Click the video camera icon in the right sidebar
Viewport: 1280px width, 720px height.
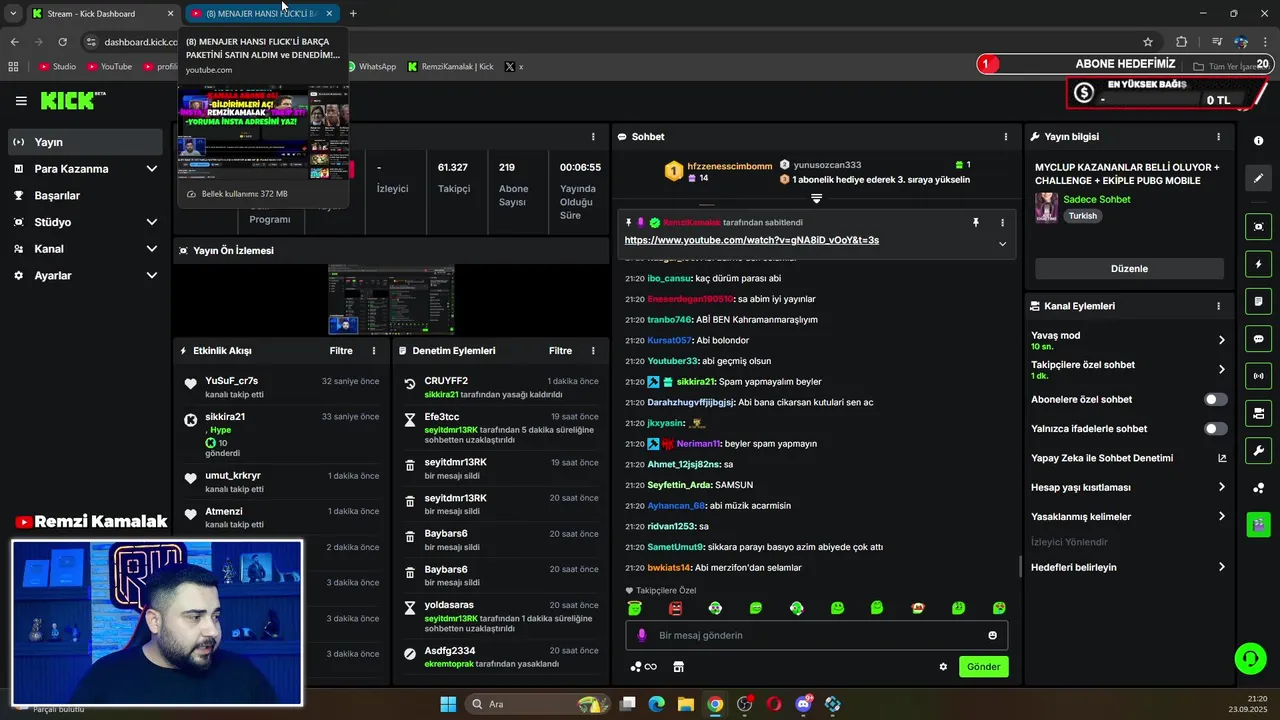pos(1258,413)
